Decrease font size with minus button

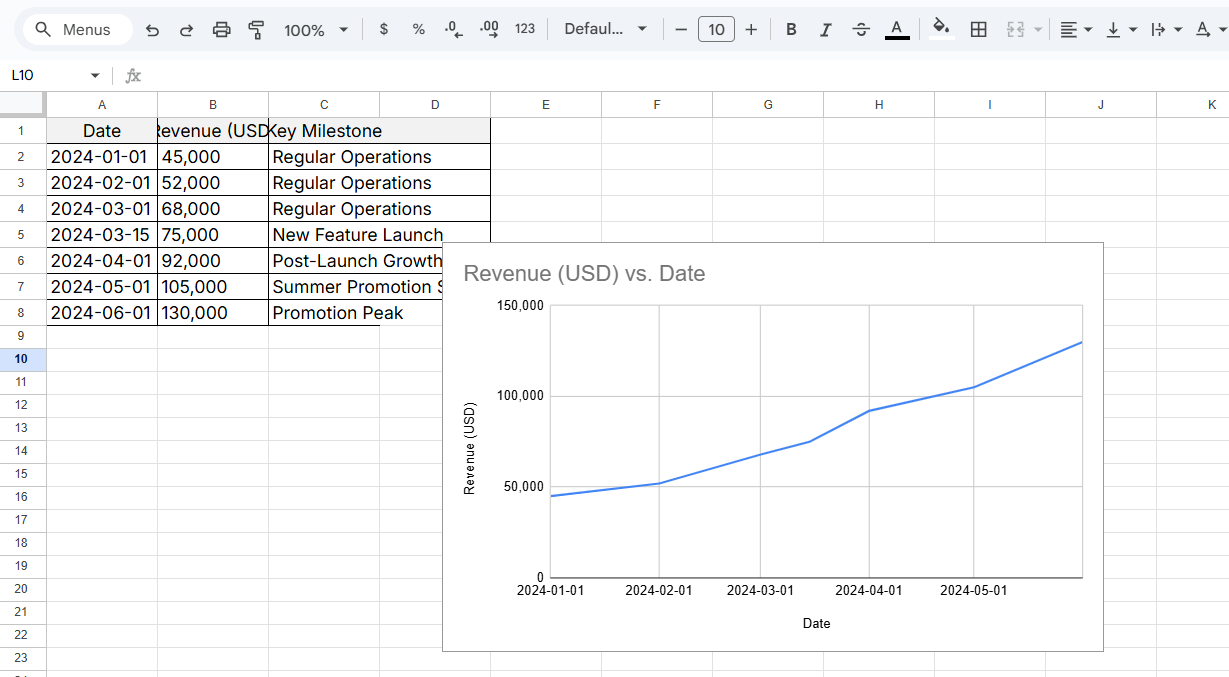[681, 29]
